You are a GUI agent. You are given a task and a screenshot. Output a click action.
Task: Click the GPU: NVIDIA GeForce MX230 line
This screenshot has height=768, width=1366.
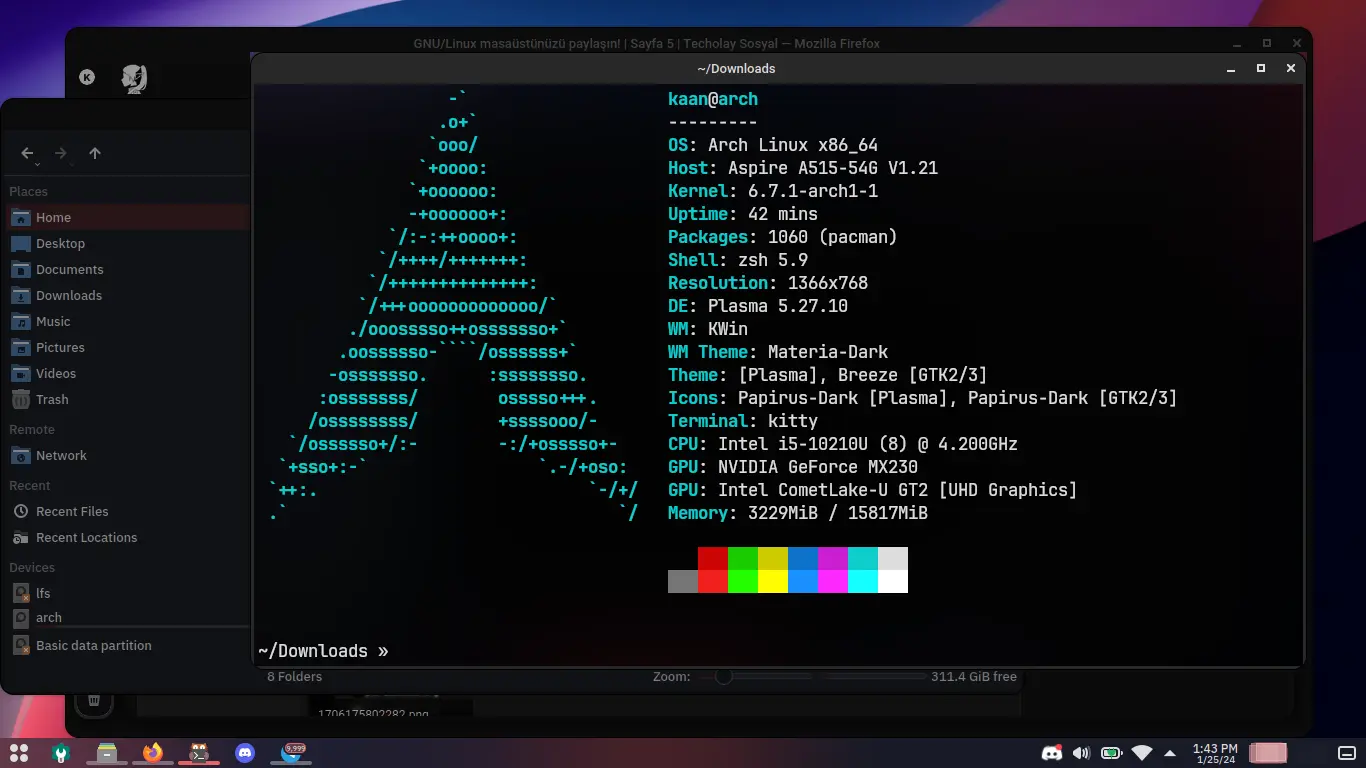pyautogui.click(x=793, y=467)
